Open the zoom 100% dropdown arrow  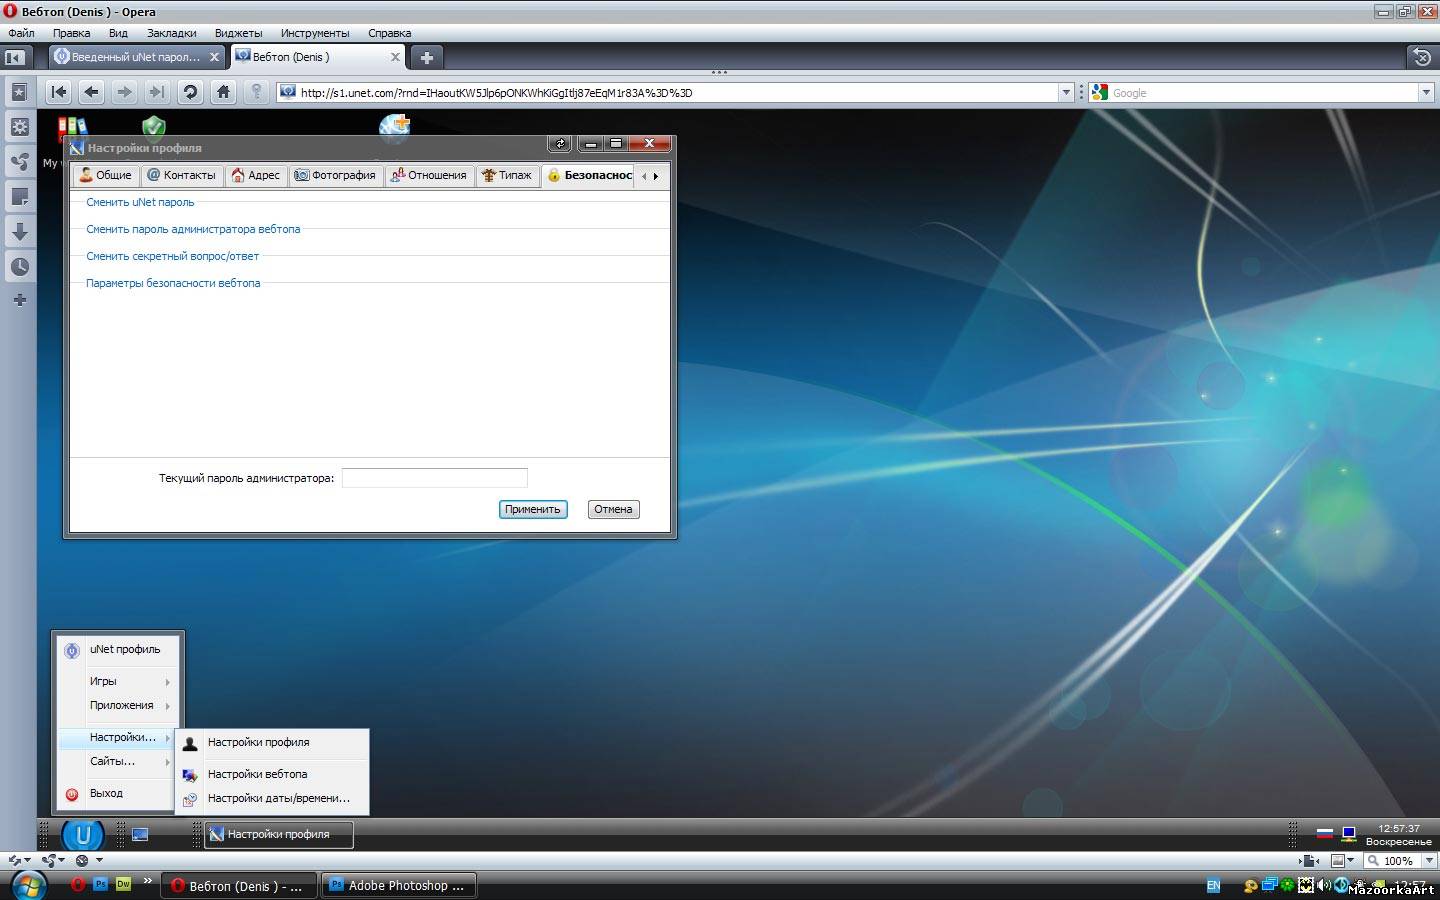point(1430,860)
